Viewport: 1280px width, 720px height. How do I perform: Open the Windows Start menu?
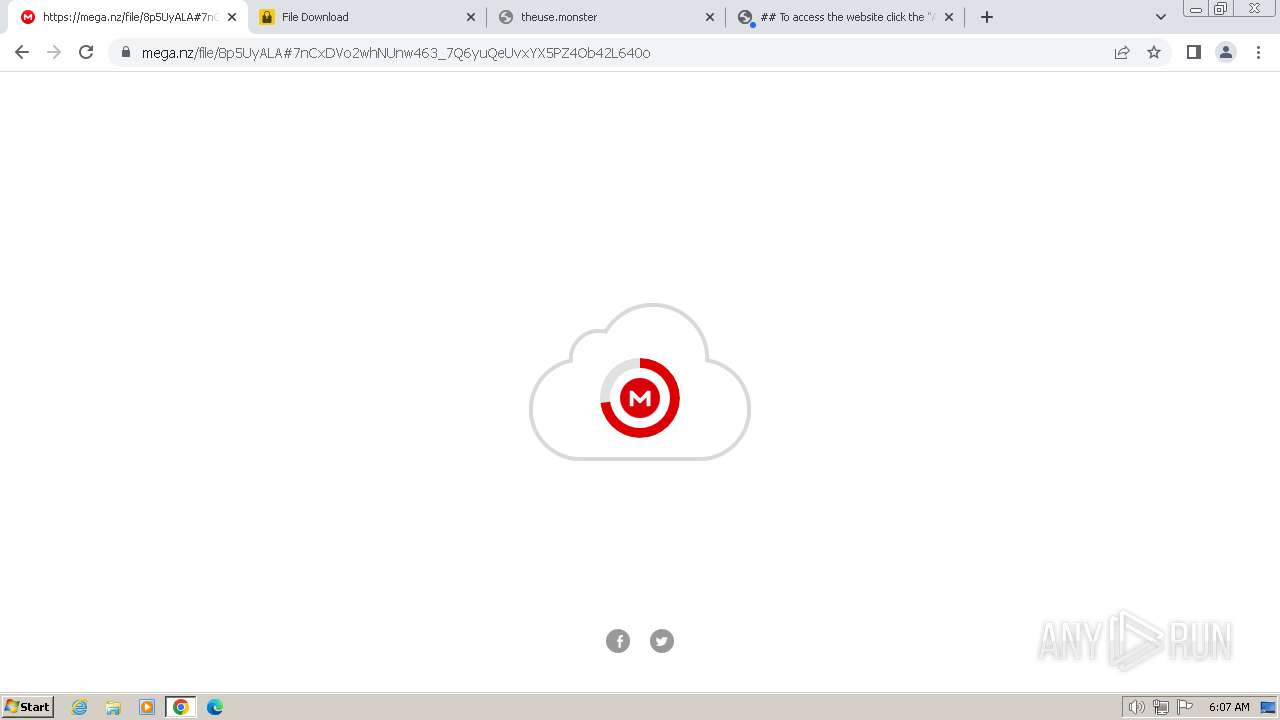pyautogui.click(x=28, y=706)
